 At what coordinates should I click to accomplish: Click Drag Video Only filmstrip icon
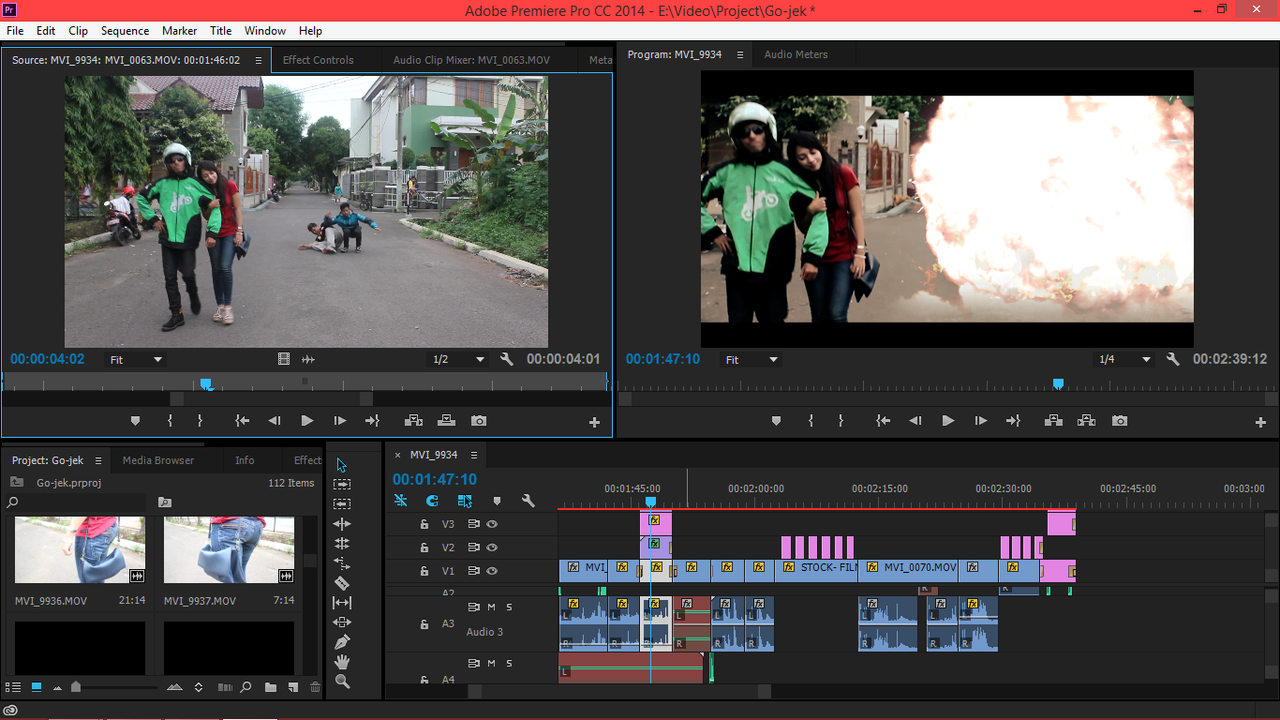click(x=284, y=359)
